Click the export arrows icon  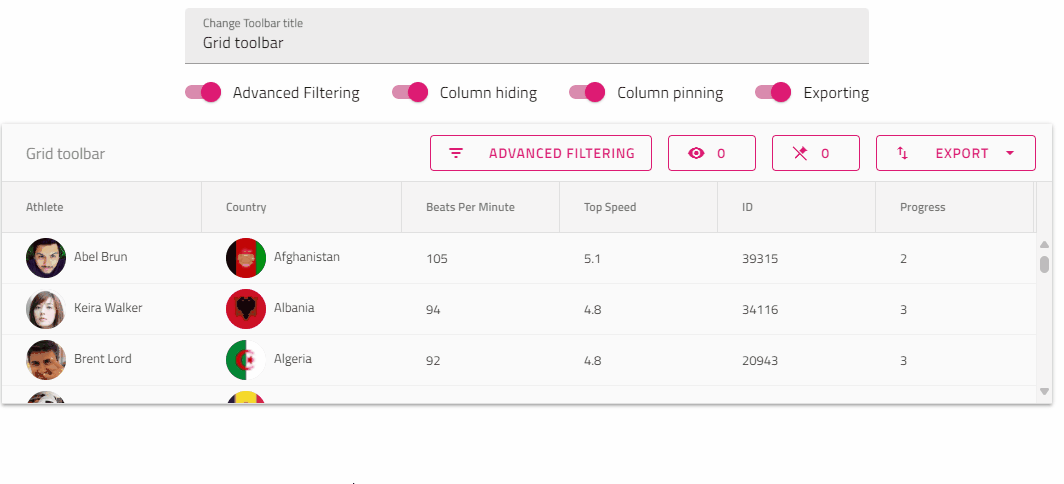pos(902,153)
